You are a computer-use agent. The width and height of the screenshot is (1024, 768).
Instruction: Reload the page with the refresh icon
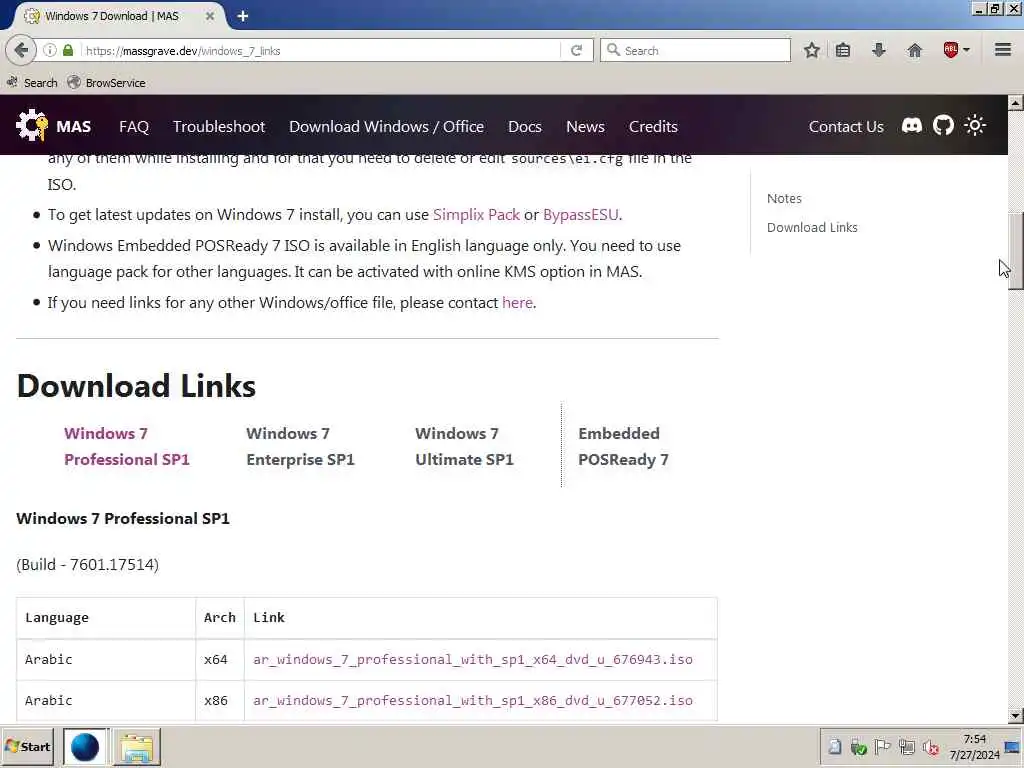tap(577, 50)
